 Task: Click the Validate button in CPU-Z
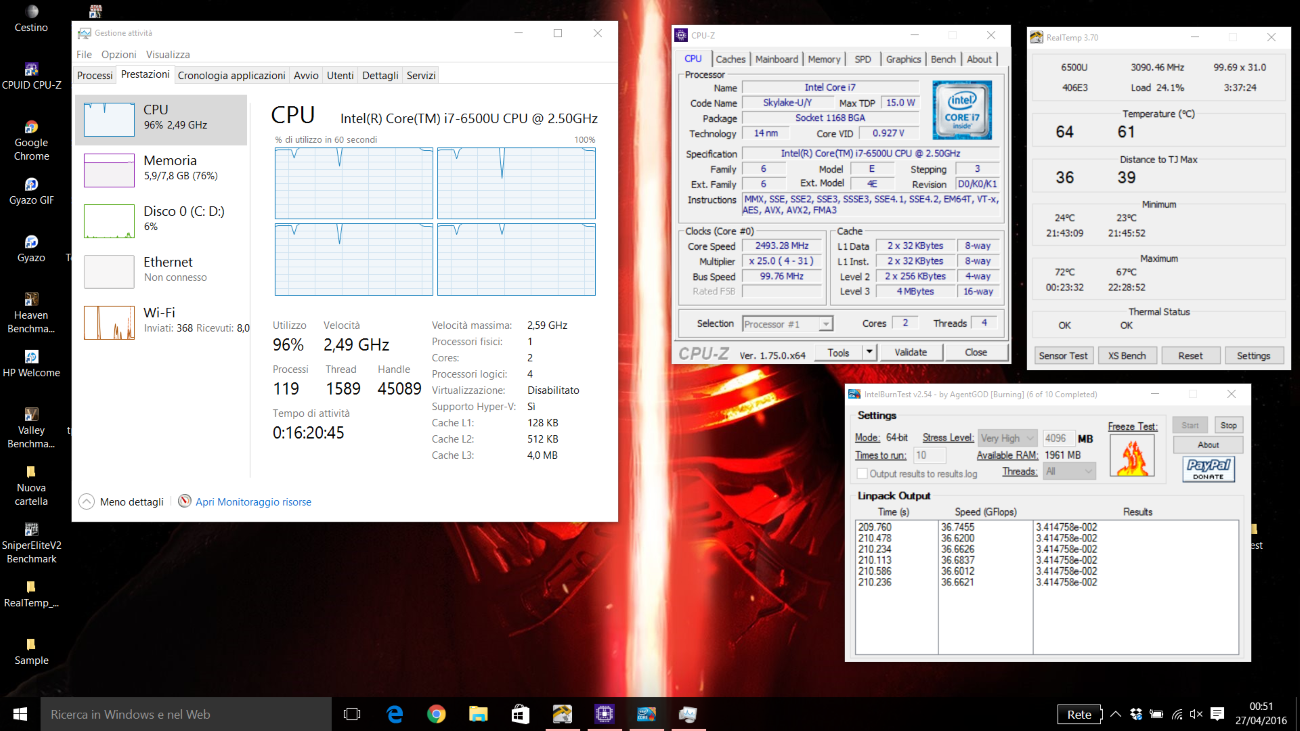tap(911, 352)
